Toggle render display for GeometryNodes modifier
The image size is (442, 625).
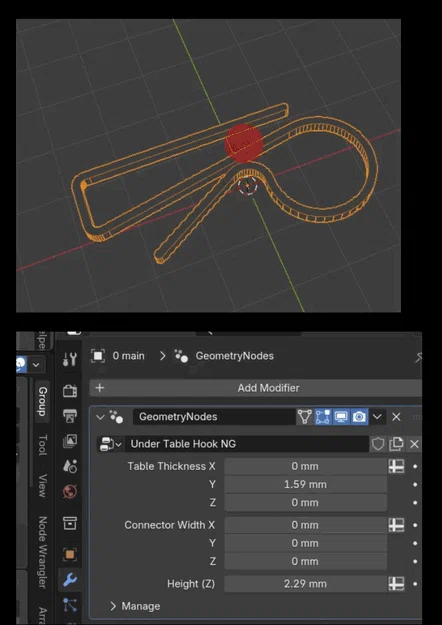pos(359,417)
